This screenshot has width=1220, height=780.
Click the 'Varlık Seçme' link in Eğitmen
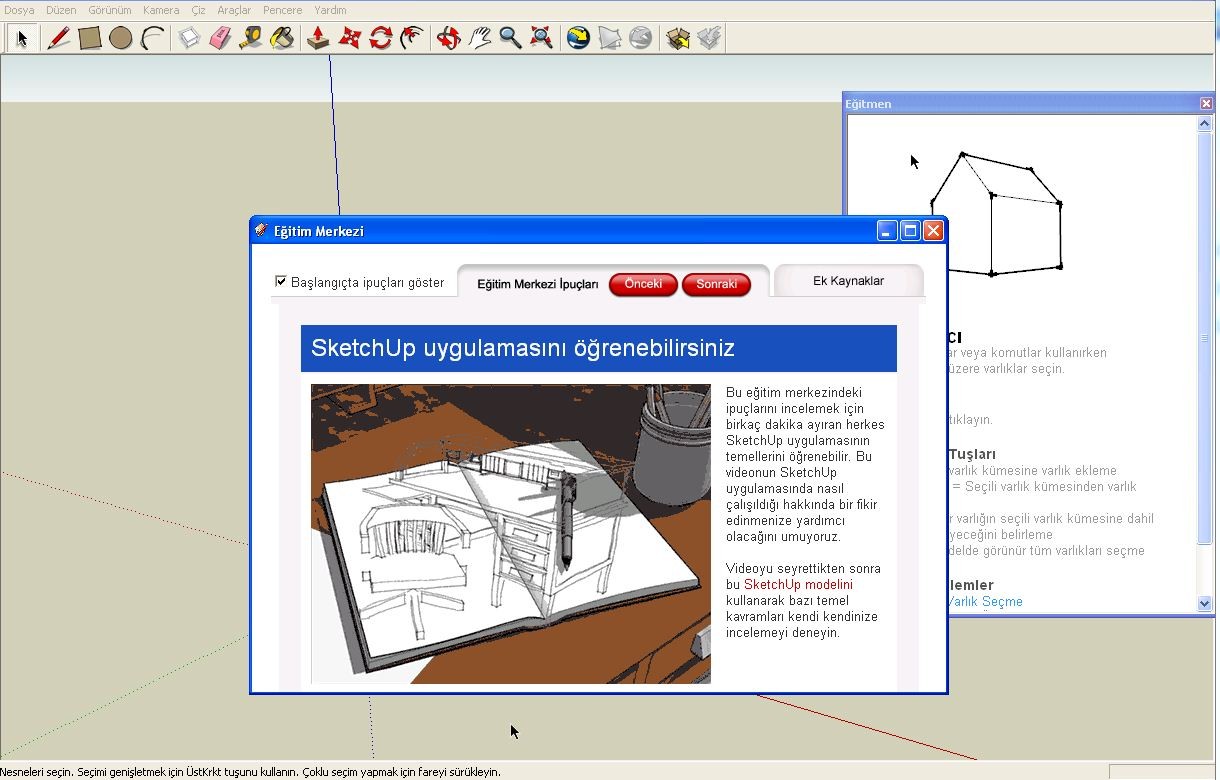point(985,601)
